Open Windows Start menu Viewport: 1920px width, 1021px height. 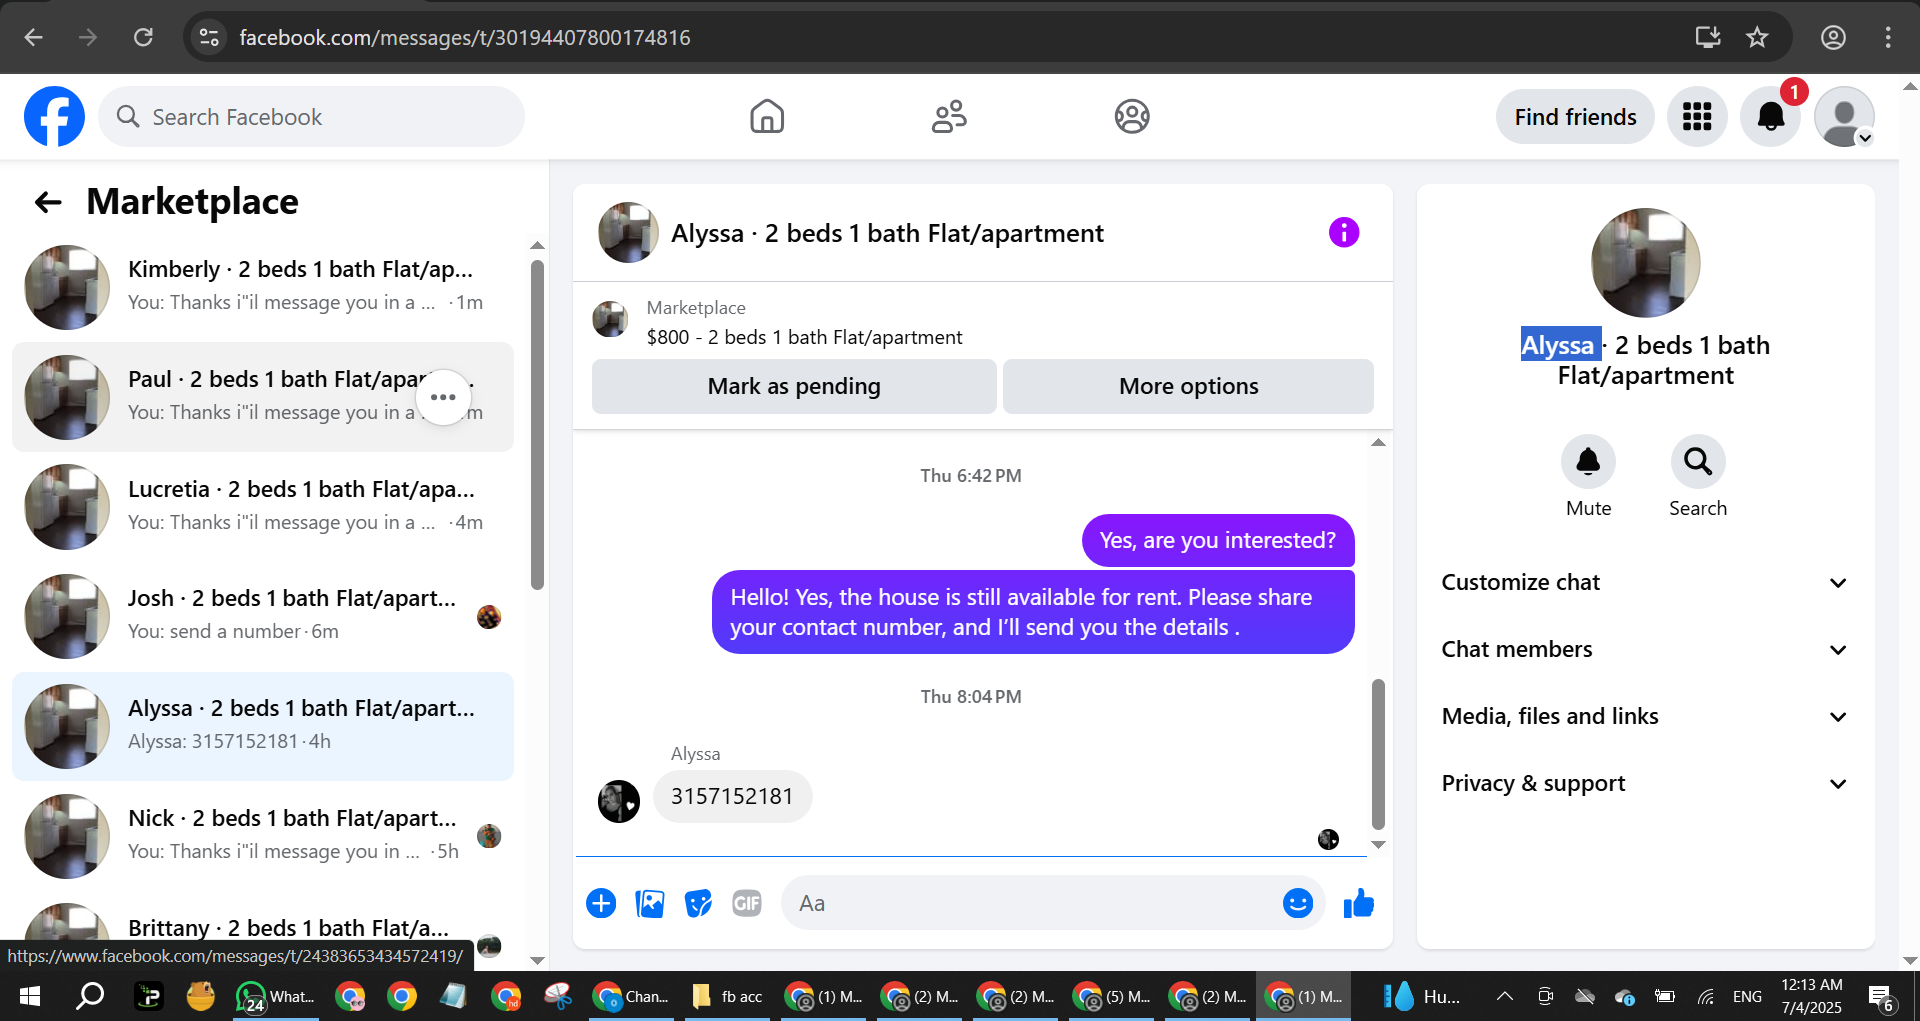point(30,996)
